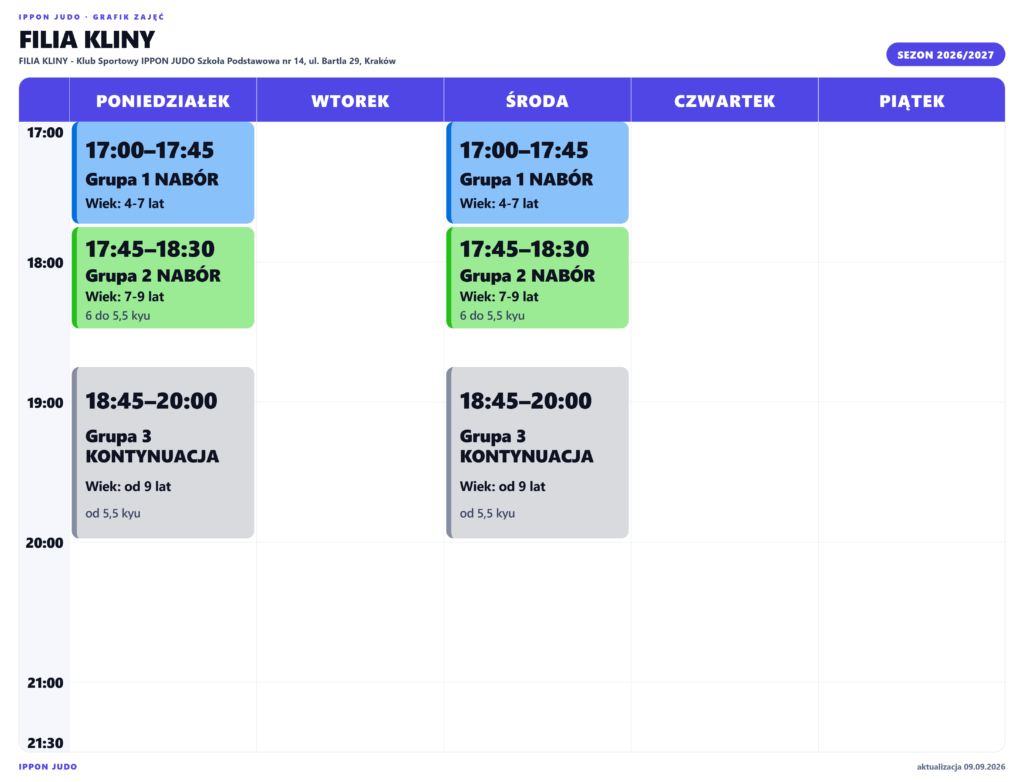Select the PIĄTEK column header
1024x782 pixels.
(912, 101)
